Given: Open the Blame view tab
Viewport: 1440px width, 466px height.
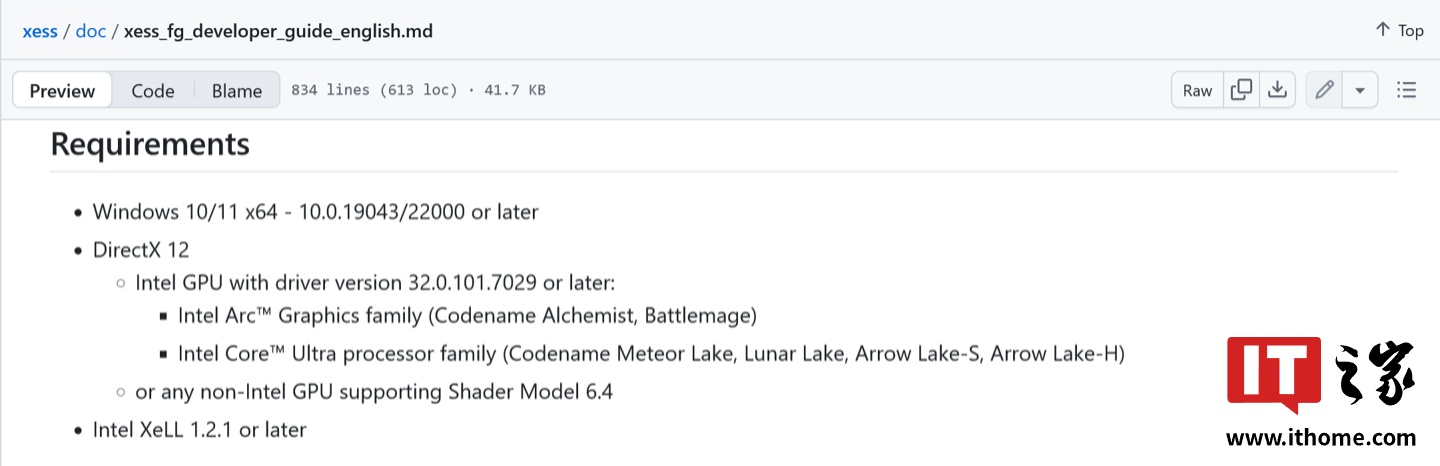Looking at the screenshot, I should [x=237, y=91].
